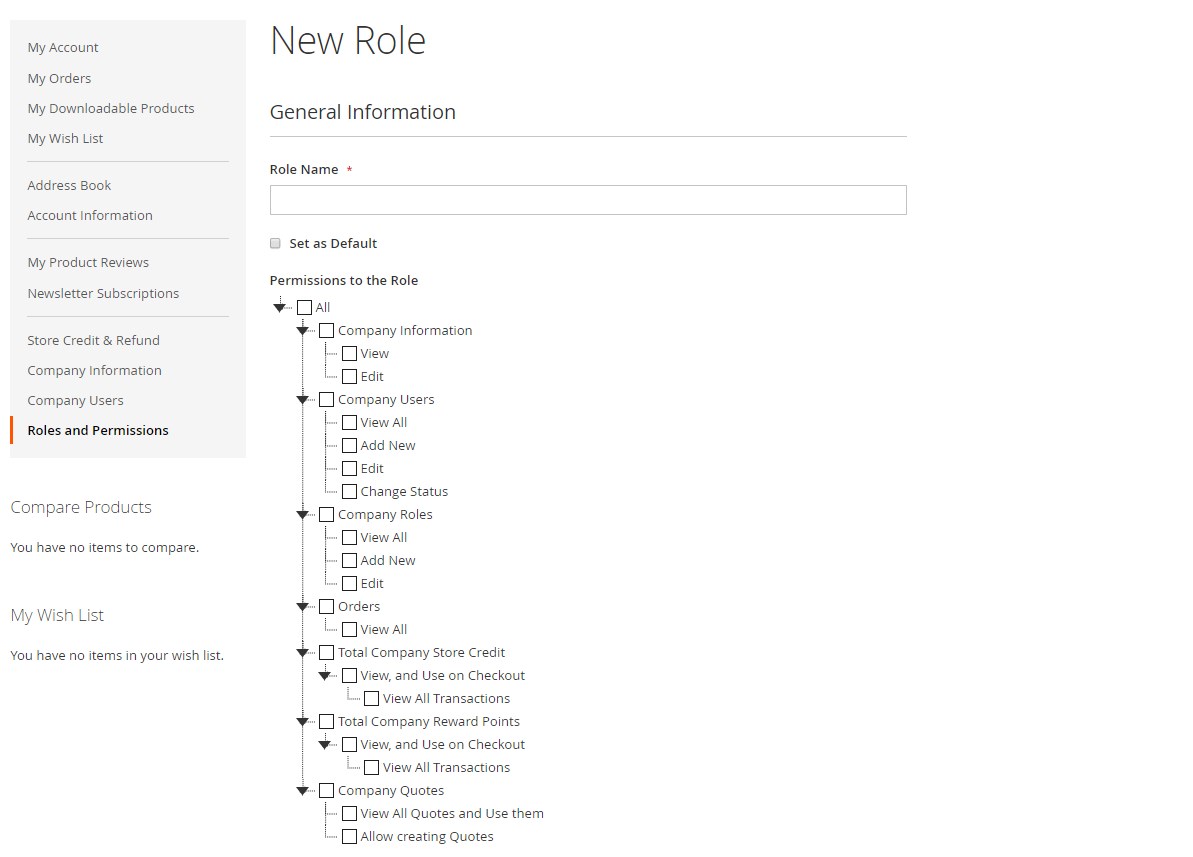
Task: Collapse Total Company Store Credit arrow
Action: point(303,652)
